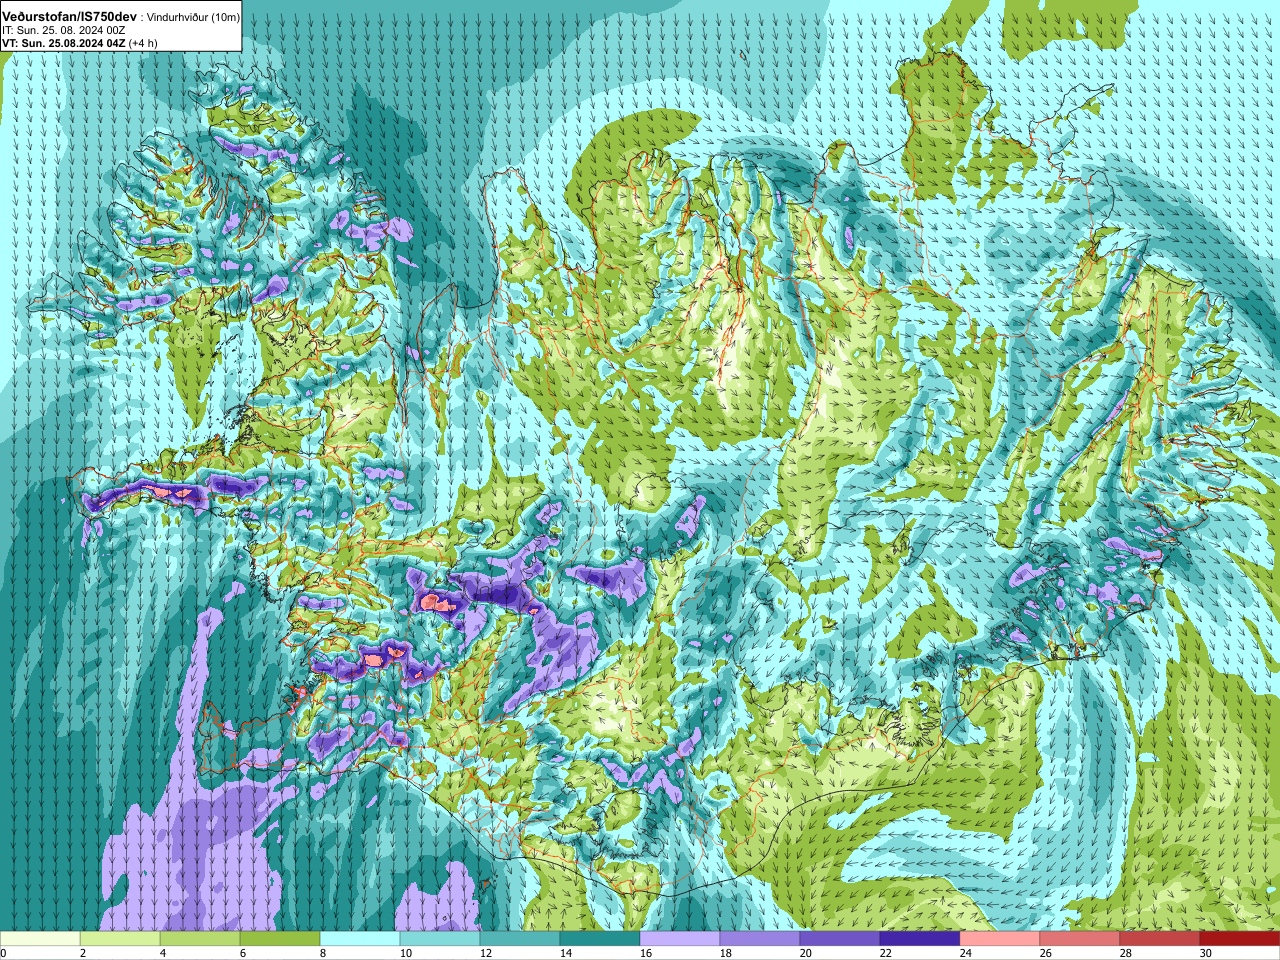The image size is (1280, 960).
Task: Select the VT: Sun. 25.08.2024 04Z line
Action: click(64, 43)
